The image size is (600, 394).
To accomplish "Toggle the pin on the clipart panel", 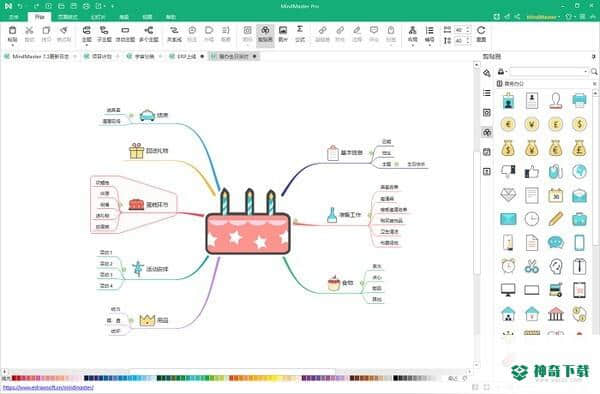I will pos(593,57).
